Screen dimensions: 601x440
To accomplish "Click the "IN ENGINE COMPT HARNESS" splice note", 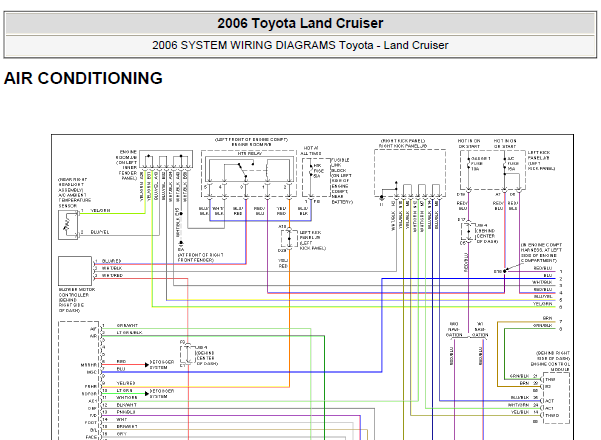I will pos(541,253).
